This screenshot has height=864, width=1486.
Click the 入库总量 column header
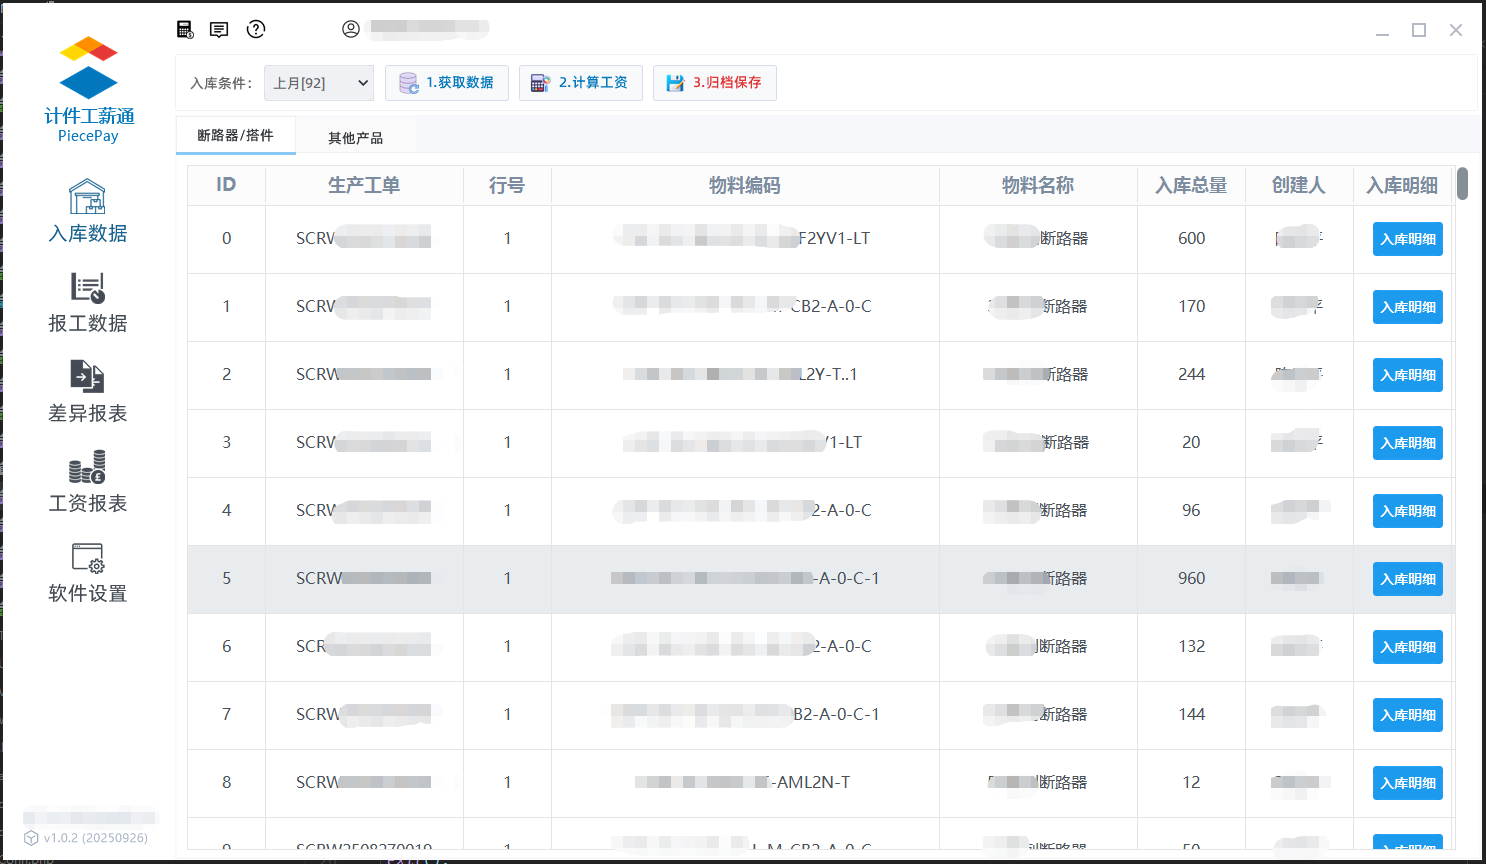click(x=1191, y=185)
